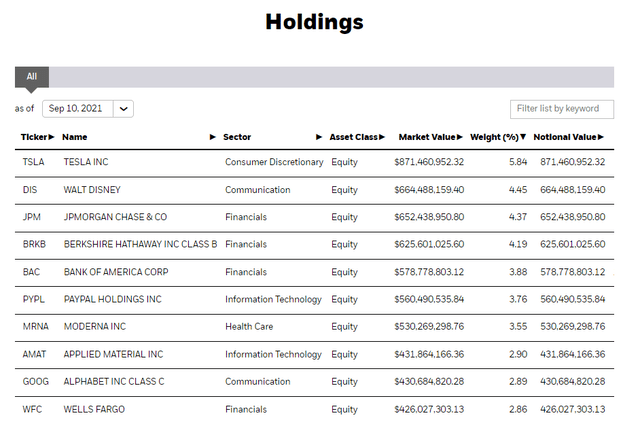Viewport: 640px width, 422px height.
Task: Select the TESLA INC name cell
Action: click(x=86, y=162)
